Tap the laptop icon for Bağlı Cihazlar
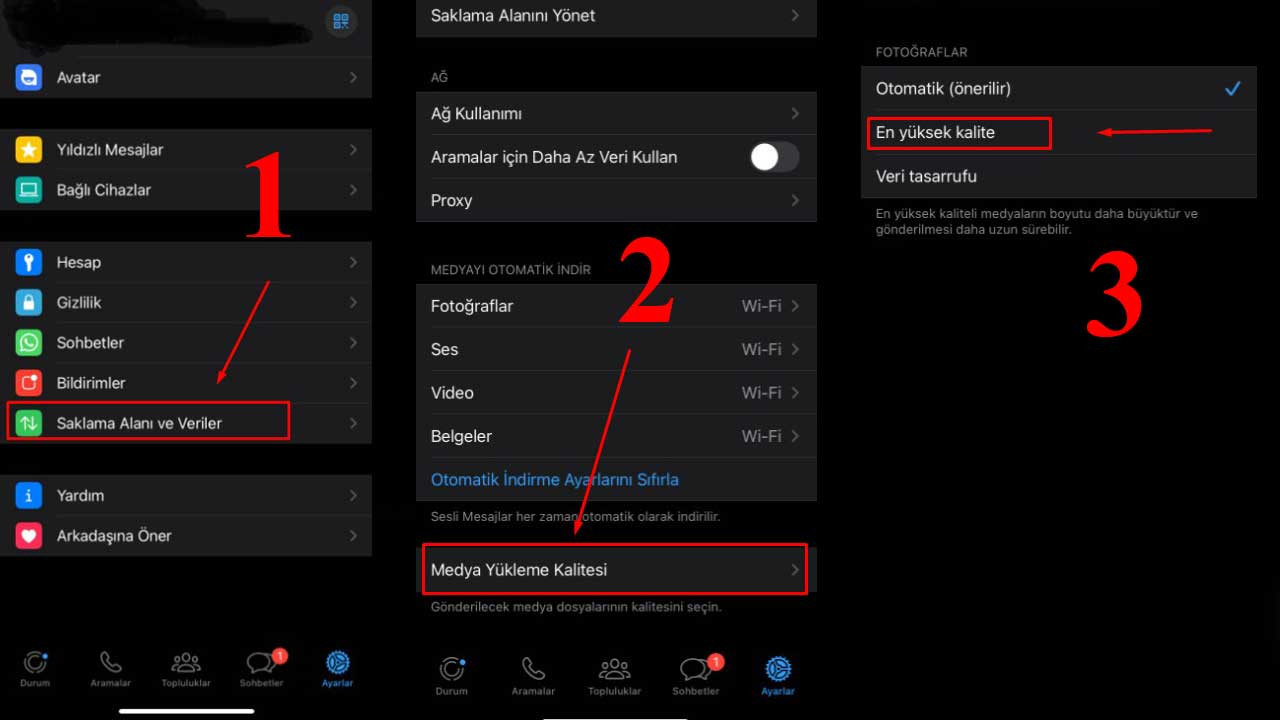 click(29, 190)
